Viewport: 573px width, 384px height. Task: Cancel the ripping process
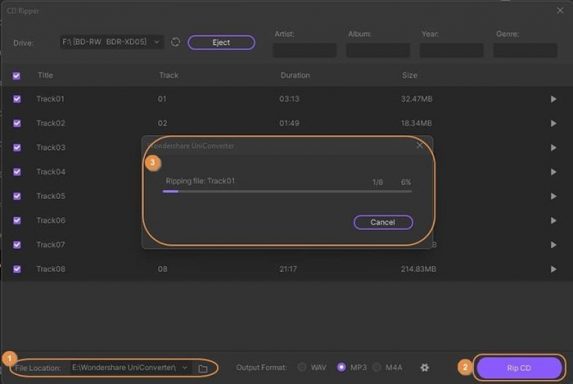[x=383, y=222]
